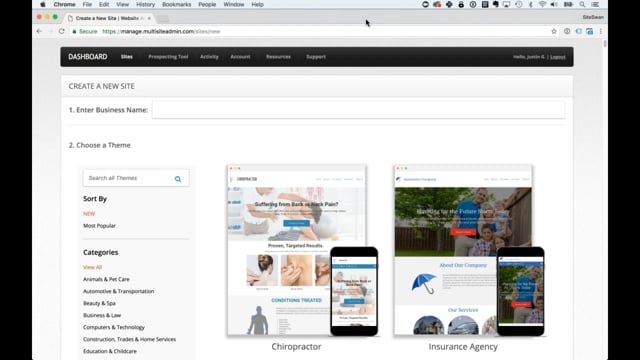Viewport: 640px width, 360px height.
Task: Open Chrome's three-dot menu
Action: (x=601, y=31)
